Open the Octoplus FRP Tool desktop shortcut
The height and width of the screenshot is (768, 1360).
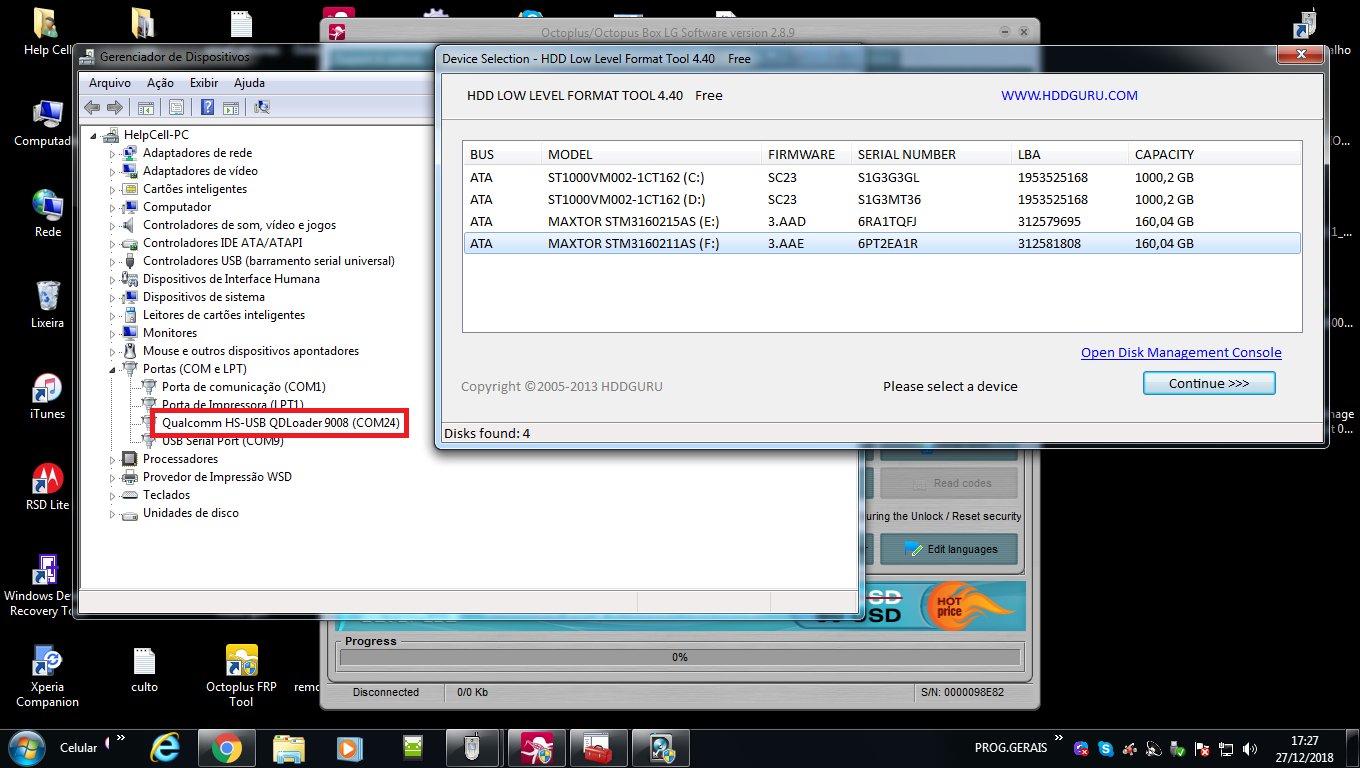click(x=241, y=675)
